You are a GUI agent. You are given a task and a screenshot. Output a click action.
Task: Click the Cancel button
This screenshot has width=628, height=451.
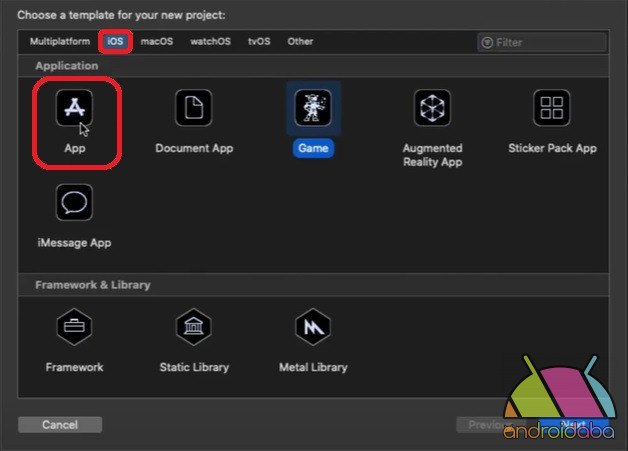click(60, 425)
